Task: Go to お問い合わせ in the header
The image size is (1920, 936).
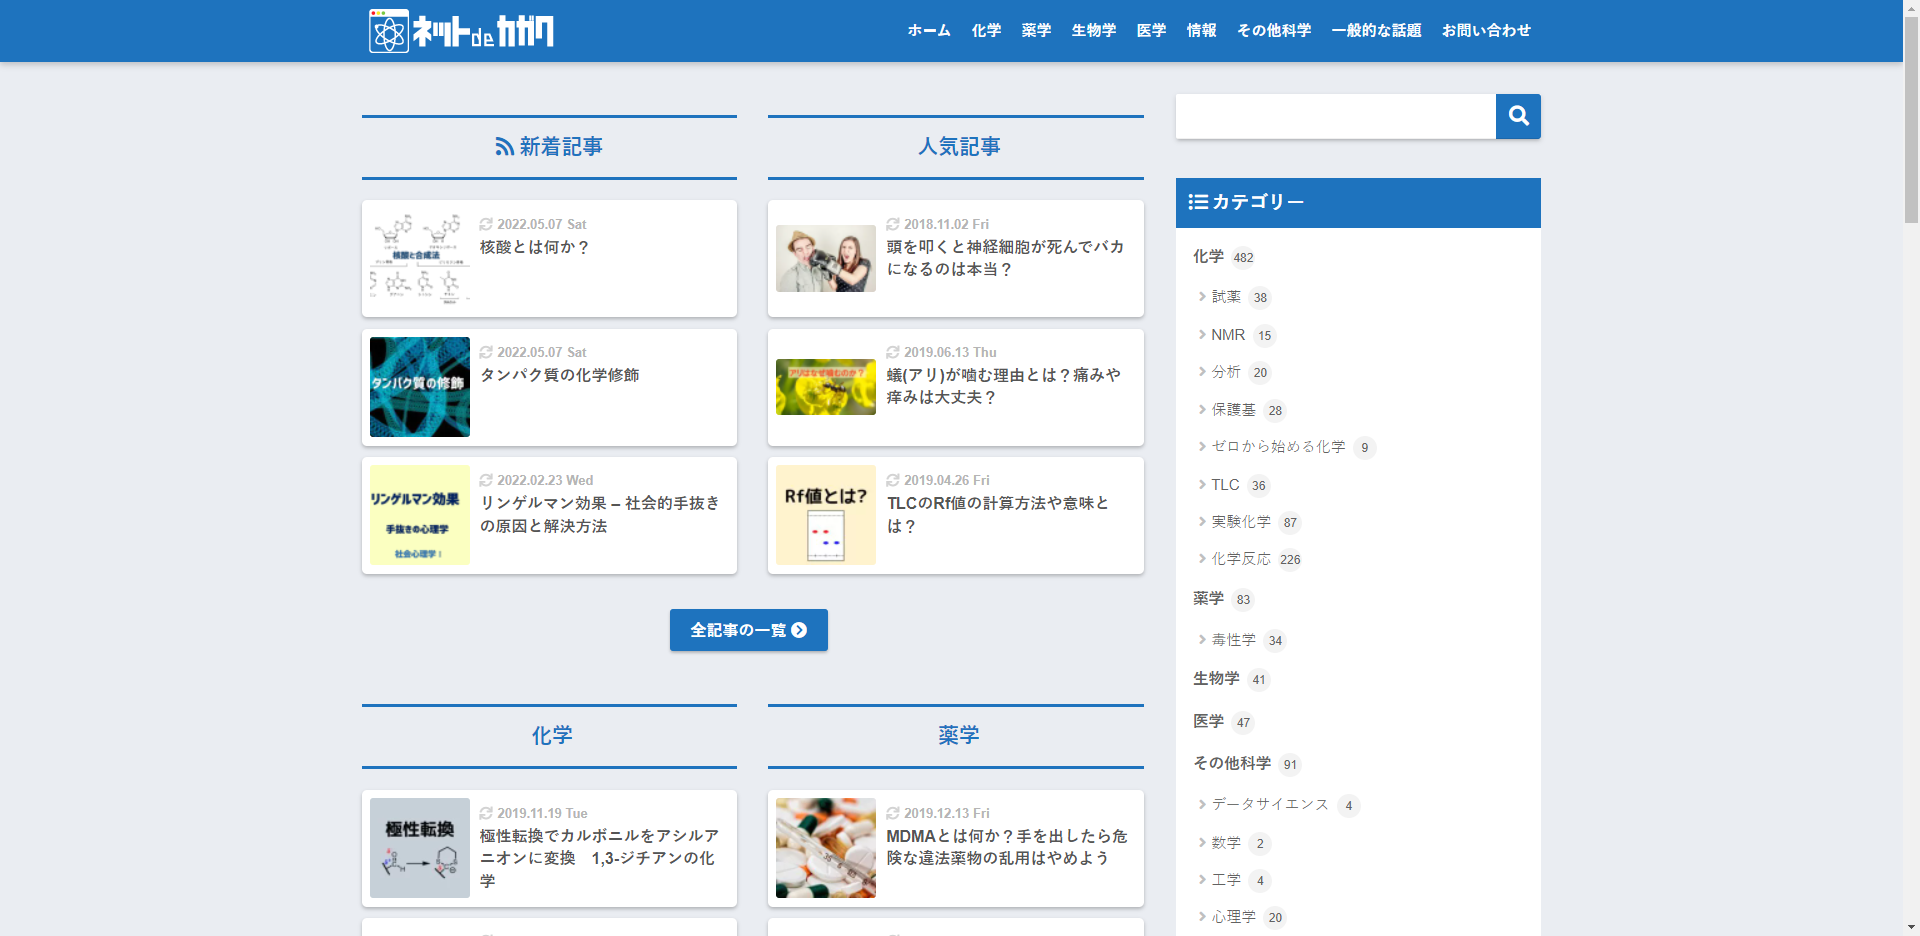Action: pos(1485,31)
